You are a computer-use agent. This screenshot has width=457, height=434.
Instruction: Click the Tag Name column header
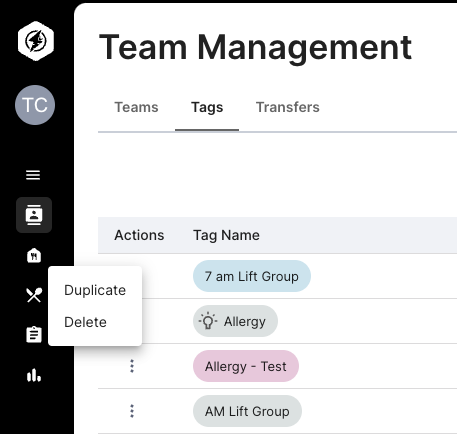pos(226,235)
